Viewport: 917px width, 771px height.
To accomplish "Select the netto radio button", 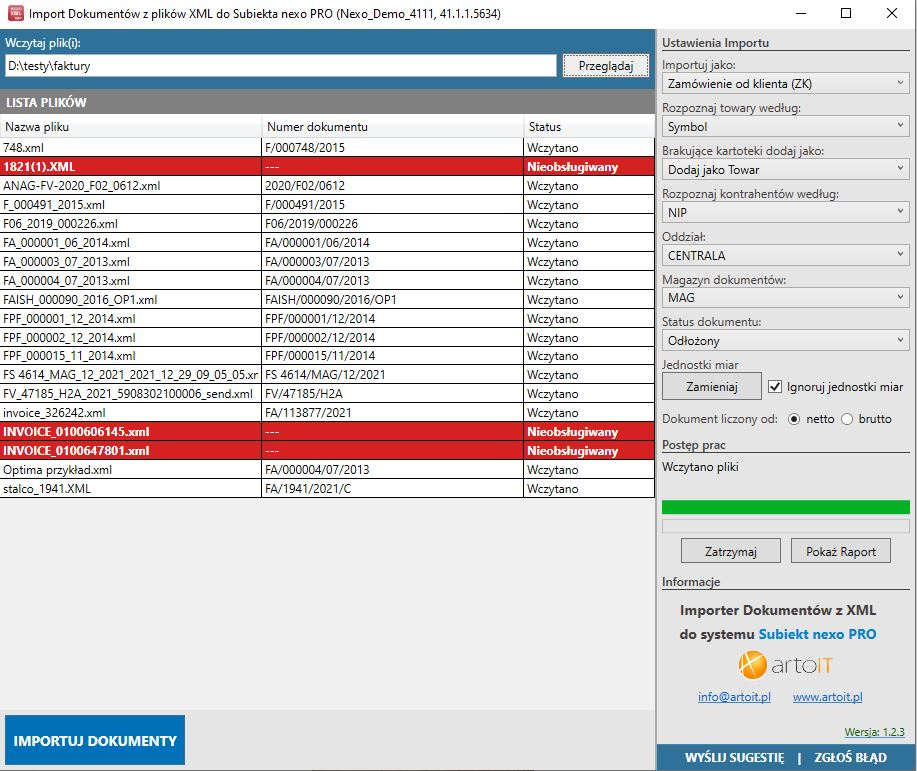I will pyautogui.click(x=794, y=419).
